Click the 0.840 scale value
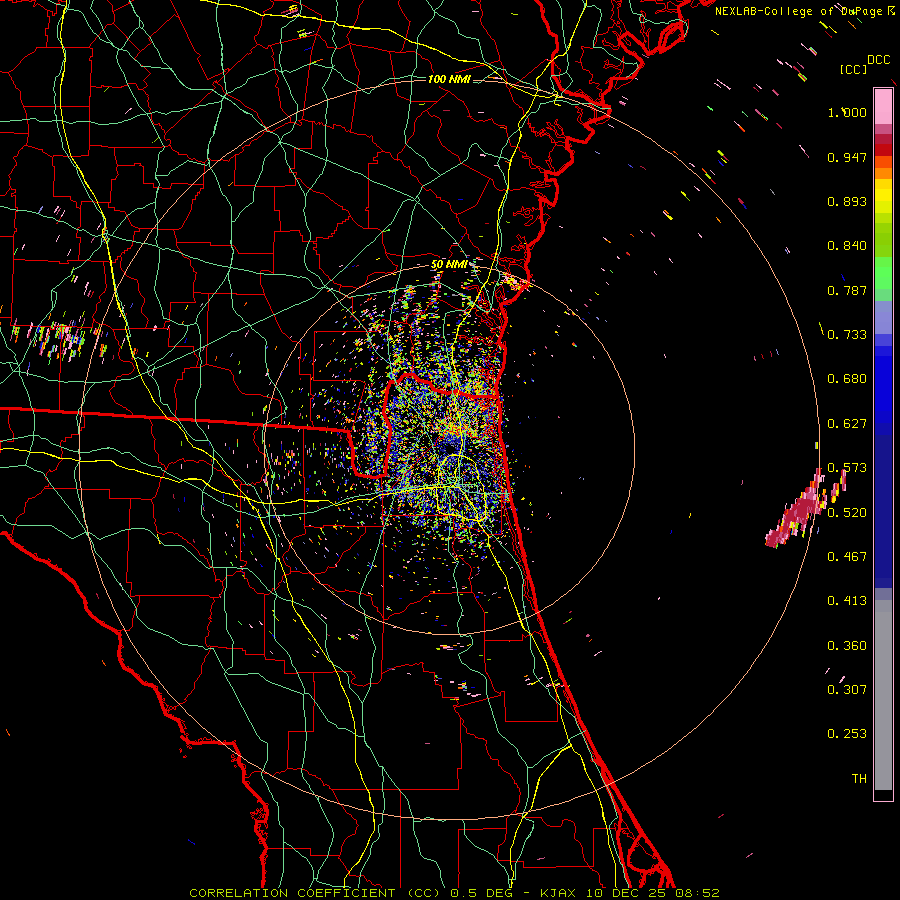Viewport: 900px width, 900px height. 847,246
